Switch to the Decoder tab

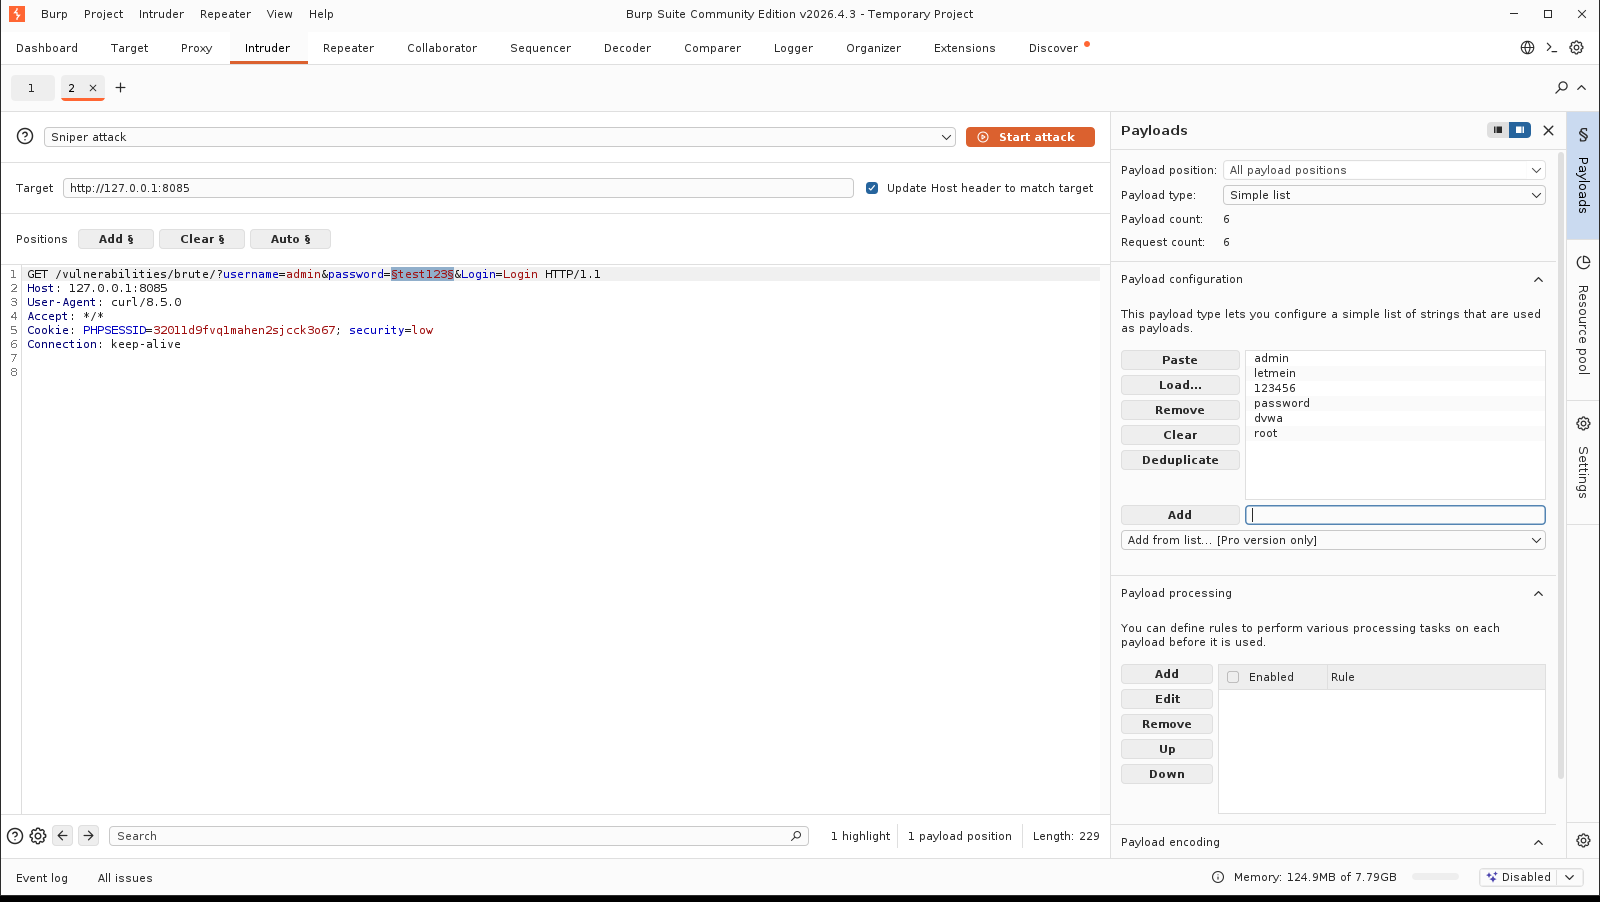coord(627,48)
